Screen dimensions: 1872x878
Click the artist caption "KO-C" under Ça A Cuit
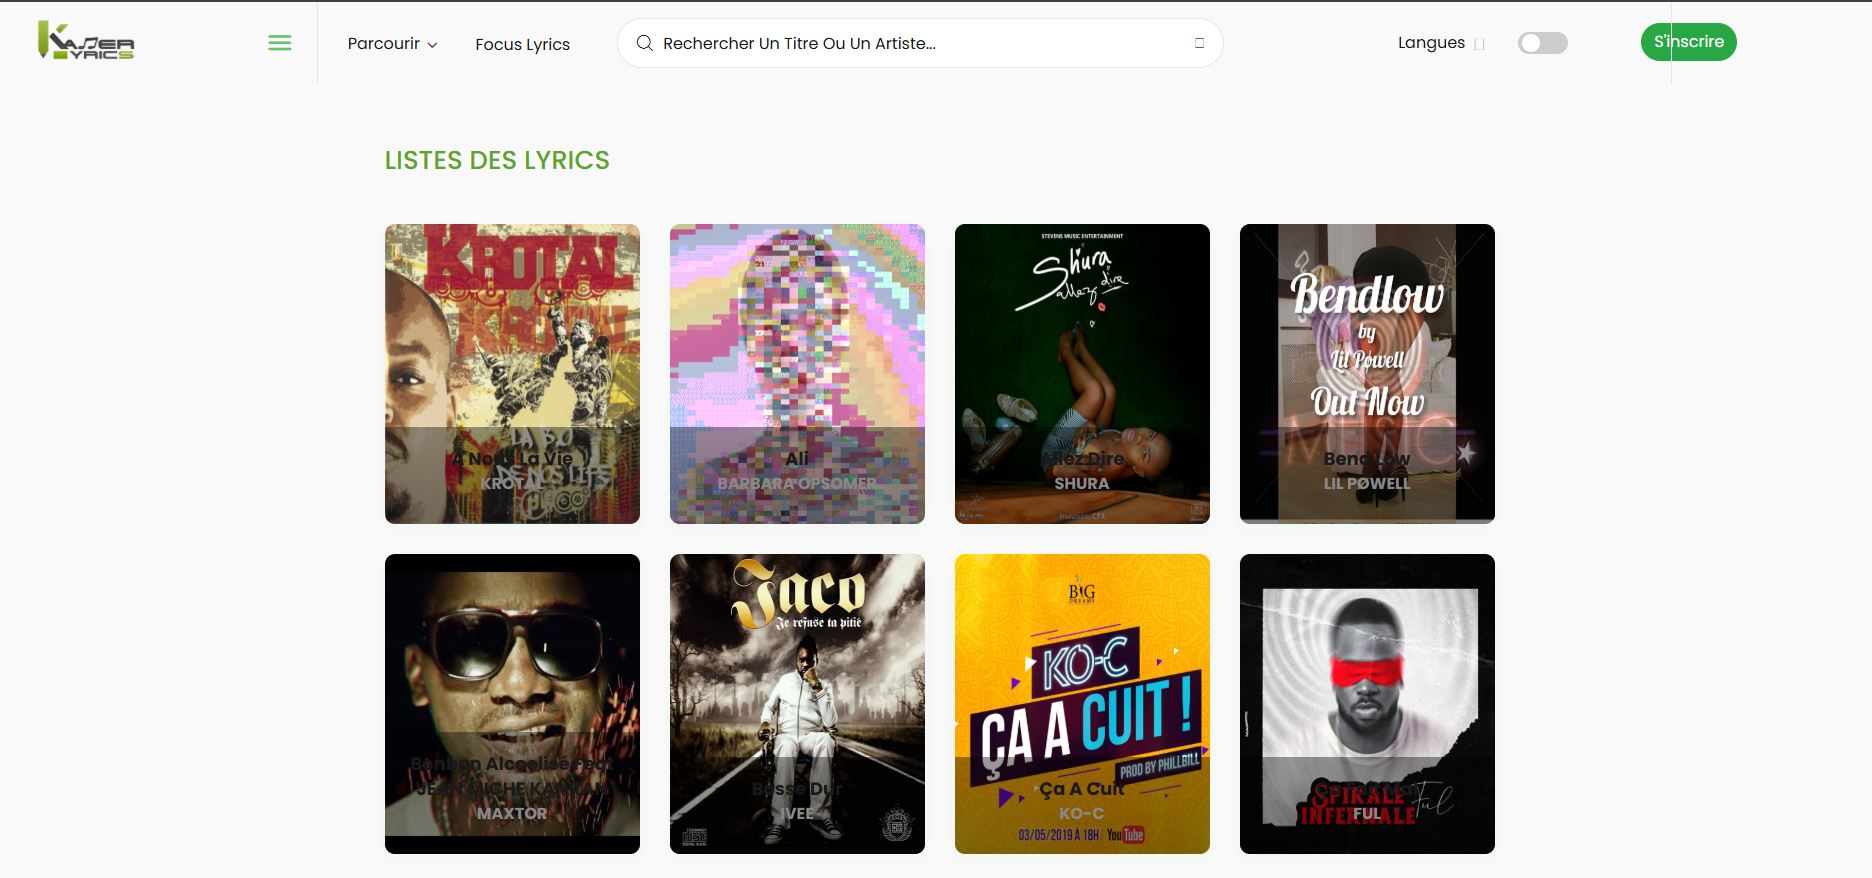pyautogui.click(x=1082, y=814)
